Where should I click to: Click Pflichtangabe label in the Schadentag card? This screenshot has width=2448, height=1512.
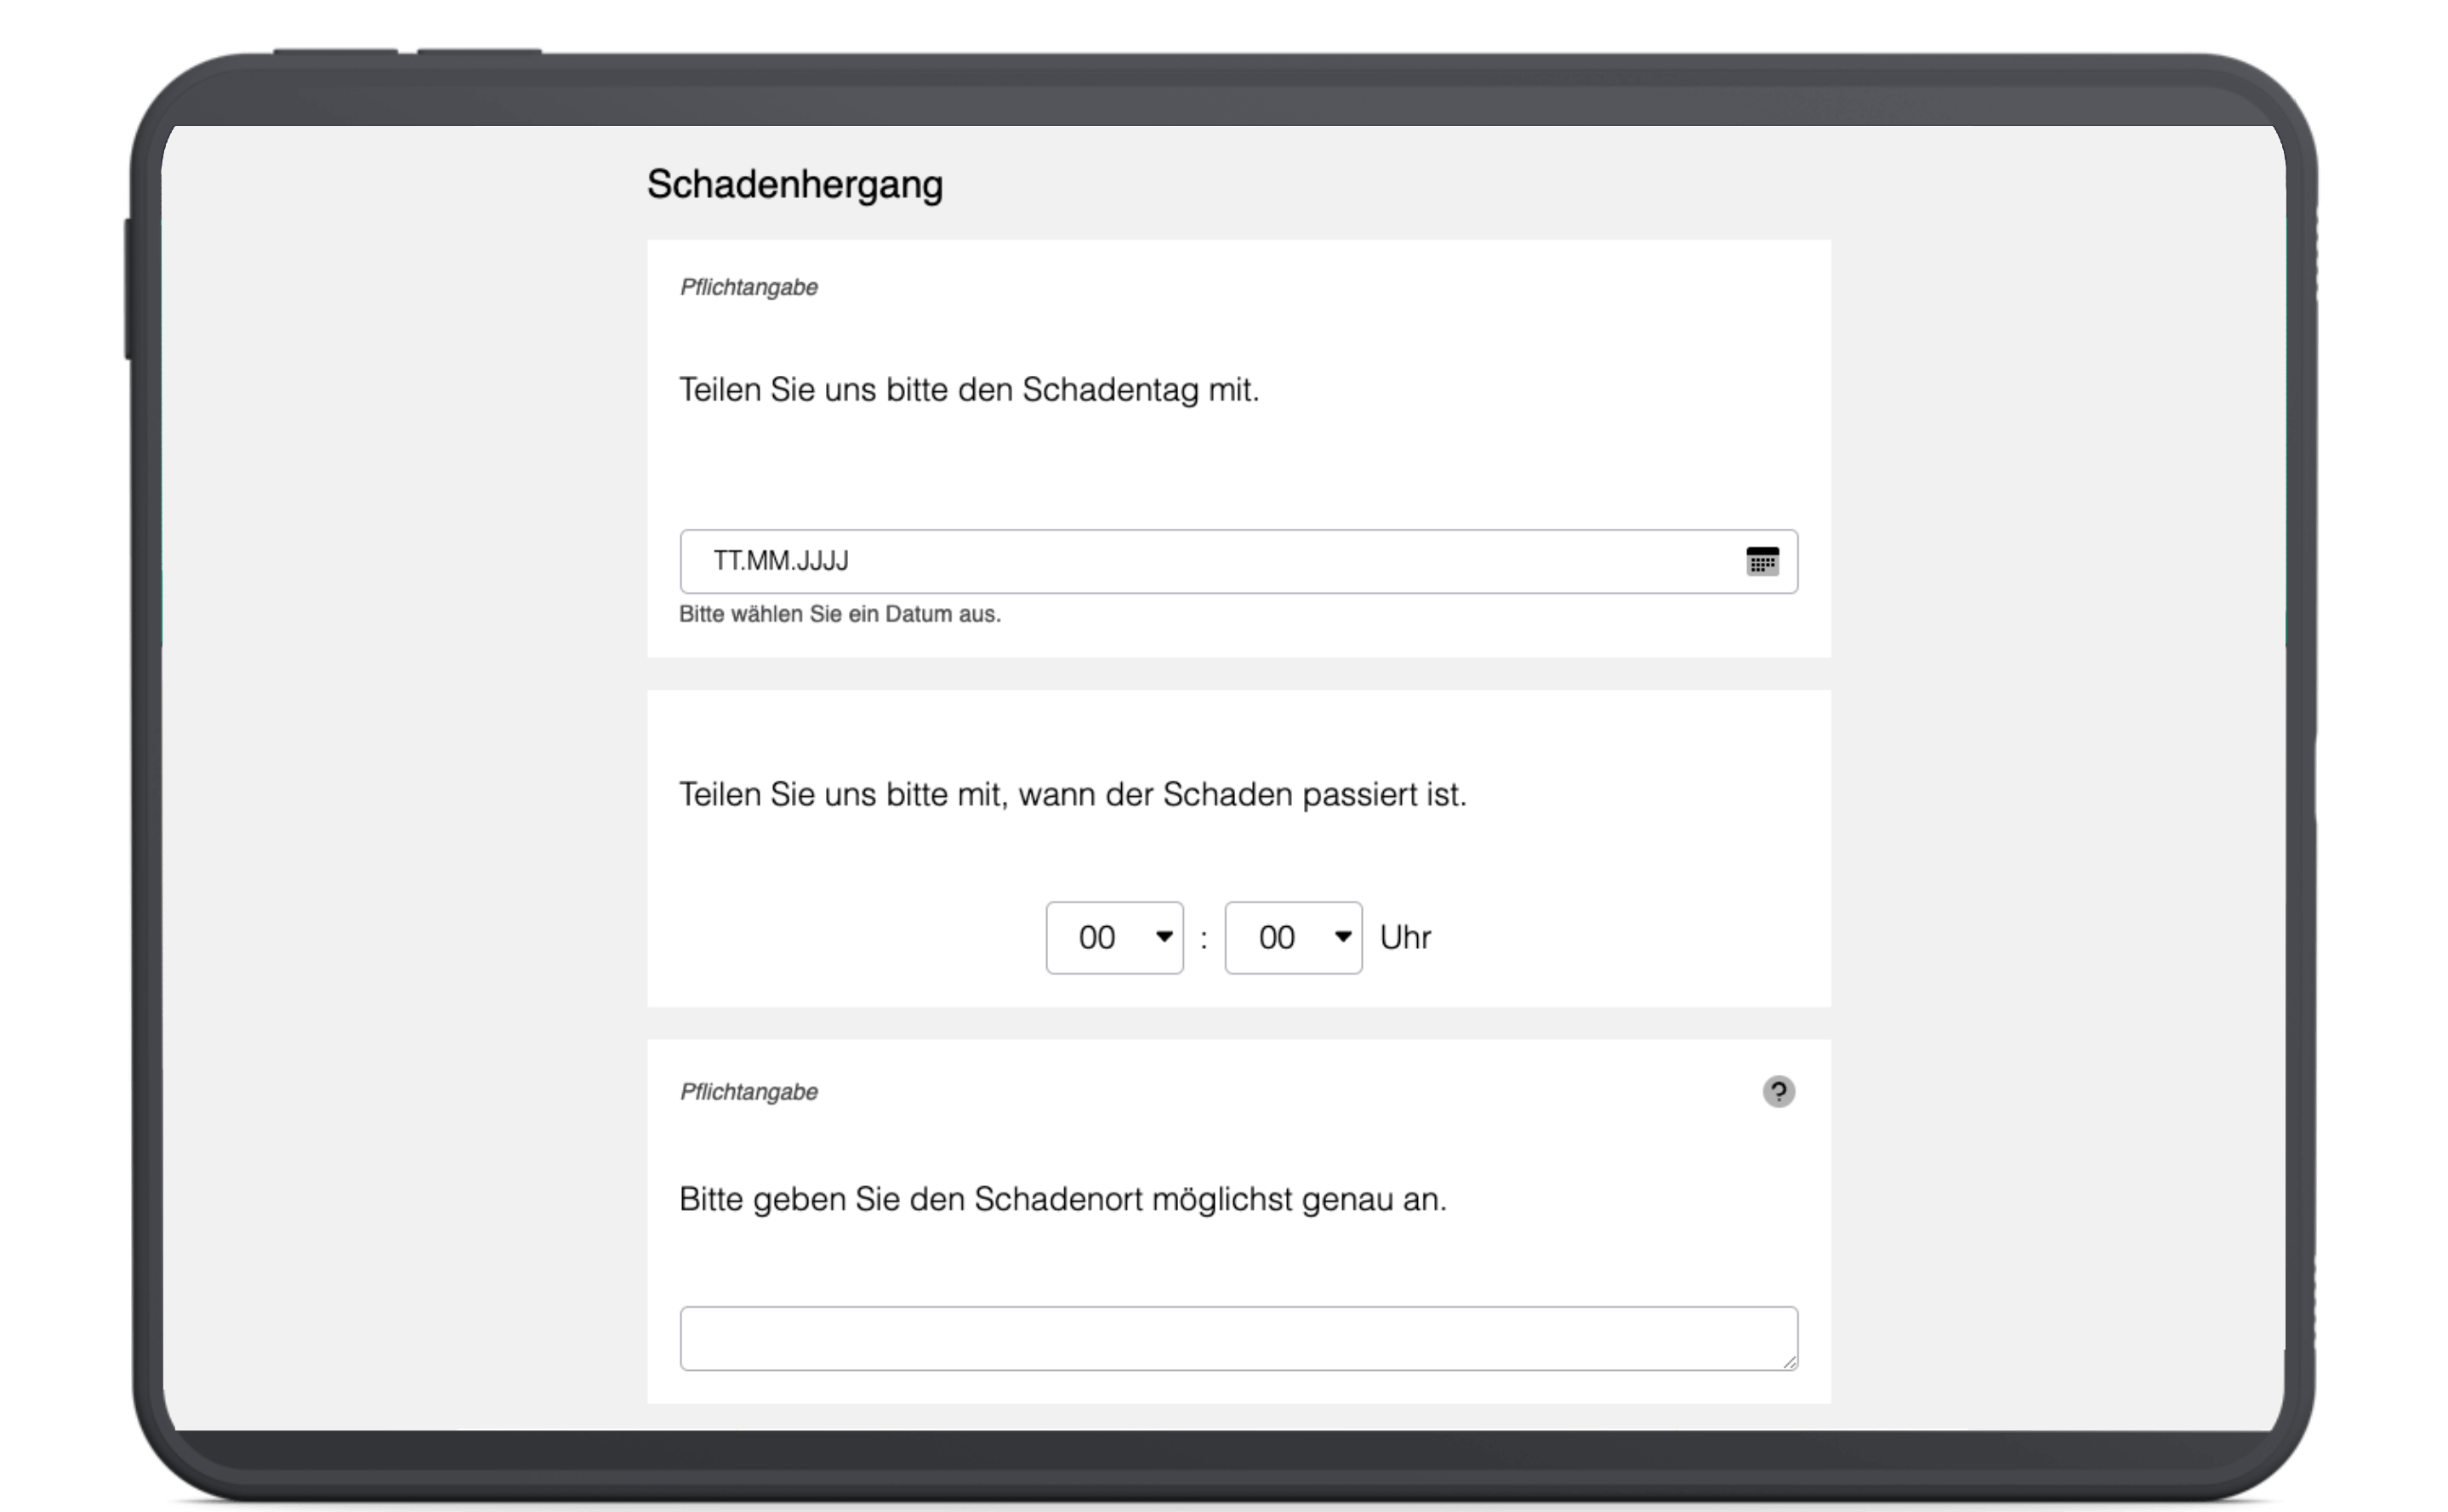click(749, 288)
